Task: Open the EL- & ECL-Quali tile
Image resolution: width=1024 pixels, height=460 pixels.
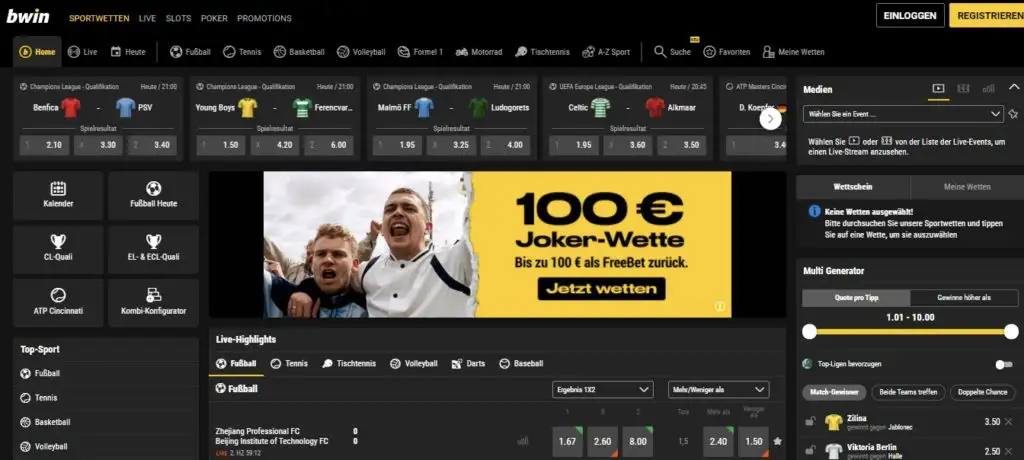Action: pos(153,249)
